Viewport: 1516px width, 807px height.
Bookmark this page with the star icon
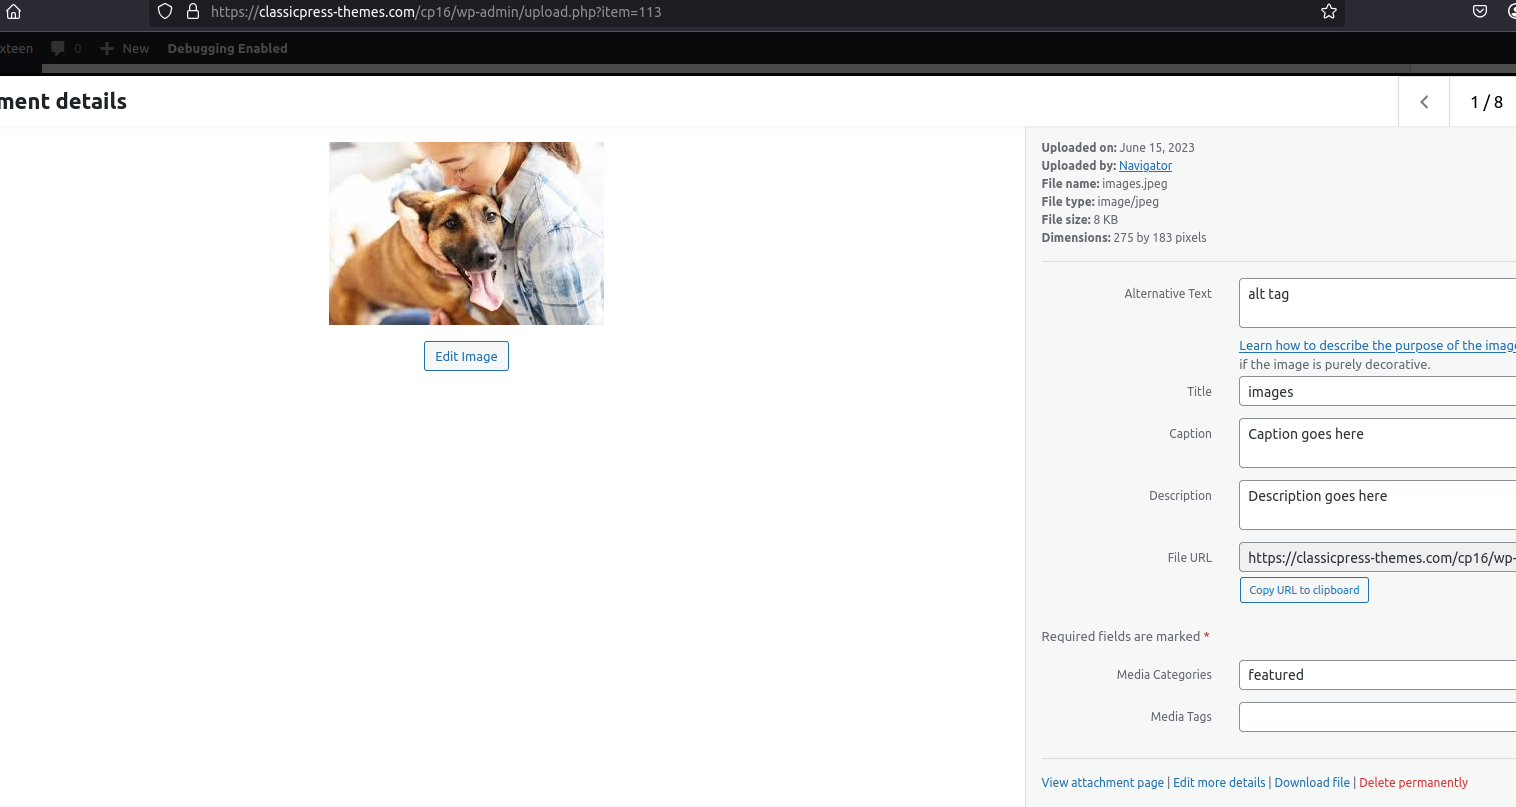tap(1328, 12)
